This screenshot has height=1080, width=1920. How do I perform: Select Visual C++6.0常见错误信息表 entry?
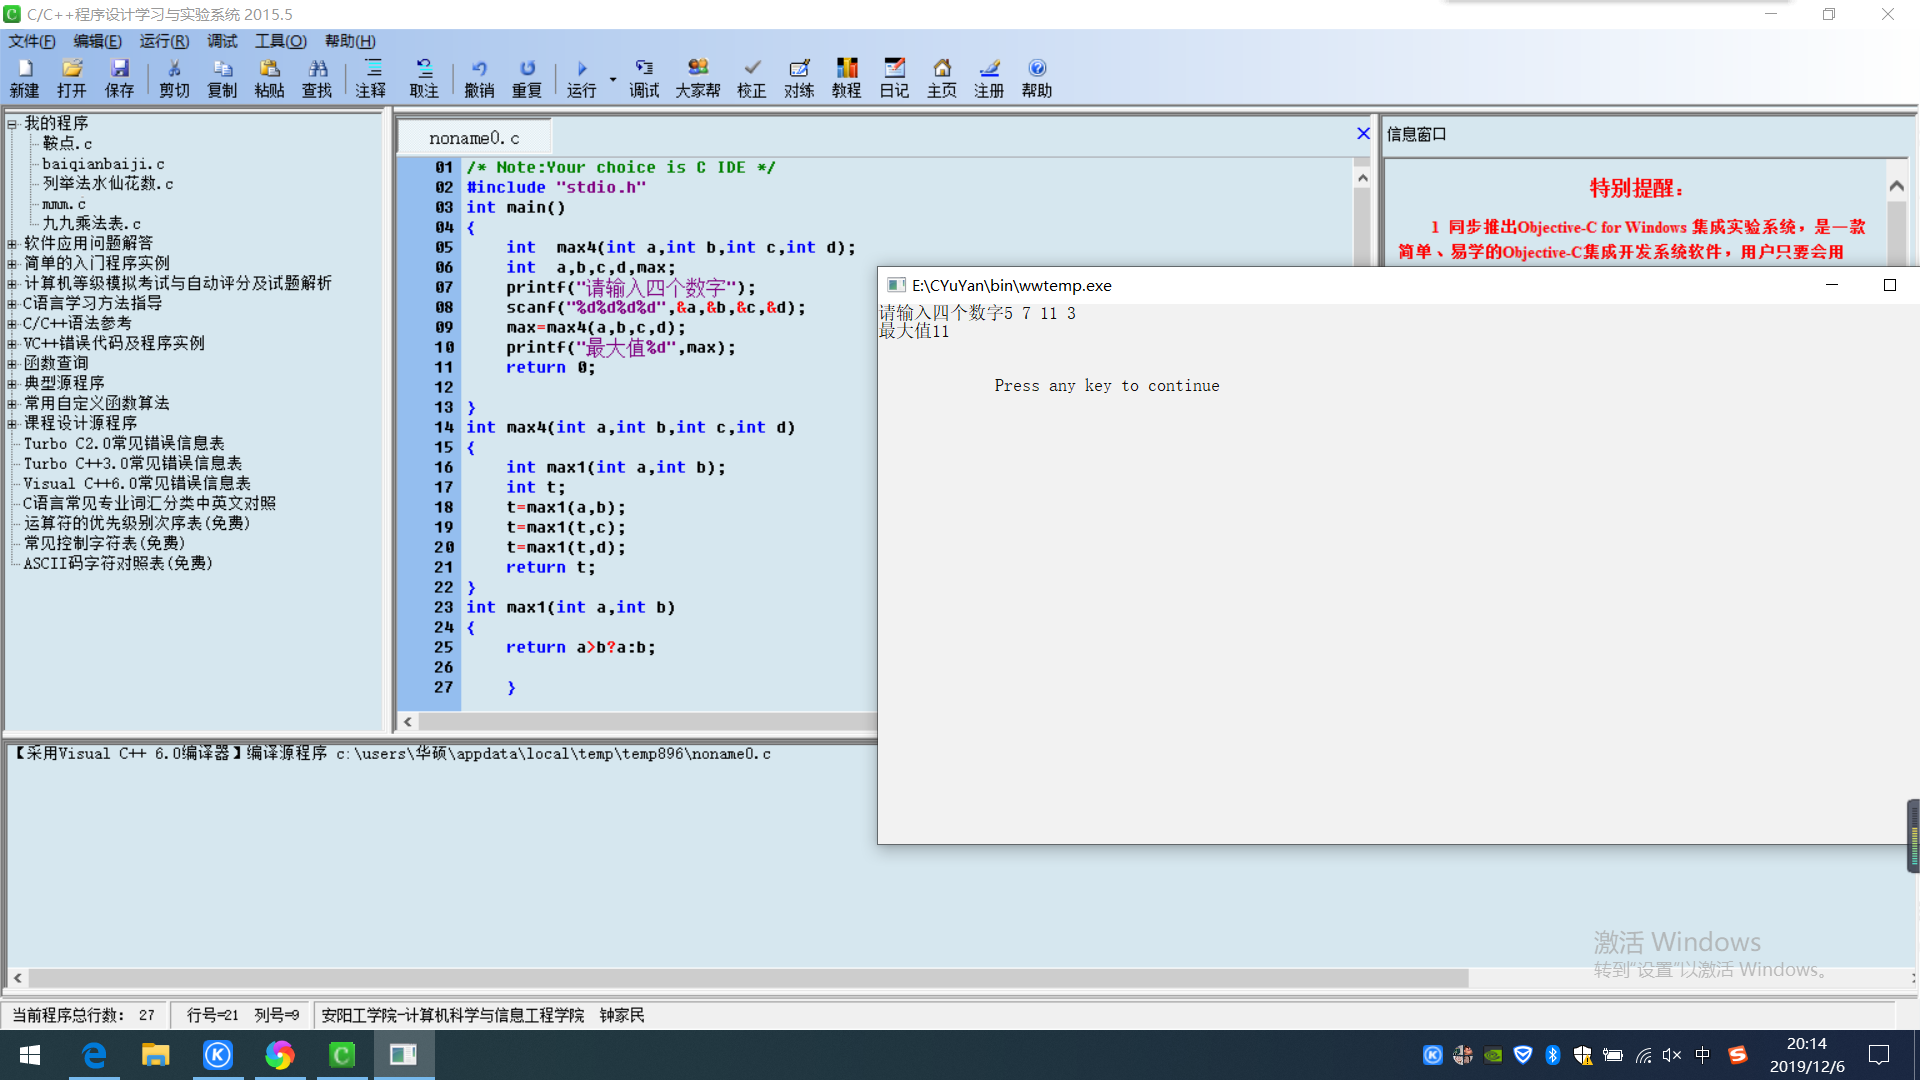point(137,484)
